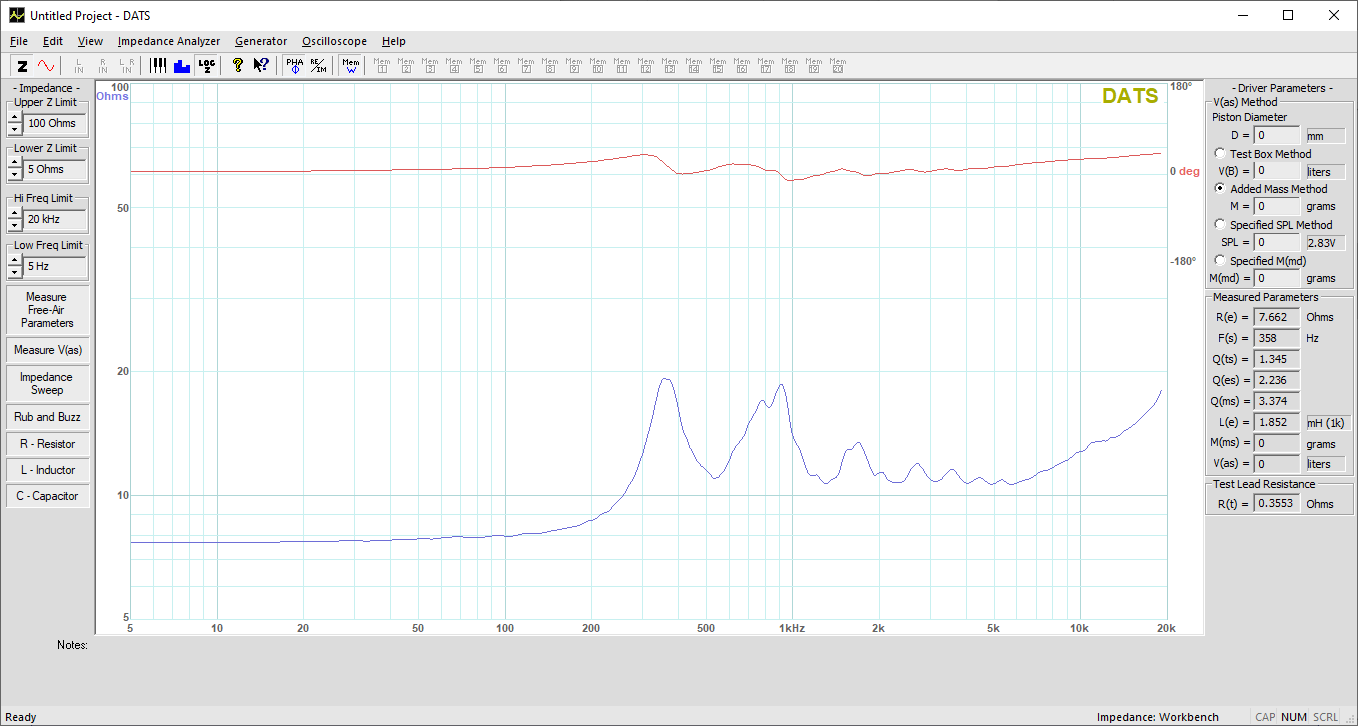1358x726 pixels.
Task: Increase the Hi Freq Limit with up arrow
Action: click(x=14, y=213)
